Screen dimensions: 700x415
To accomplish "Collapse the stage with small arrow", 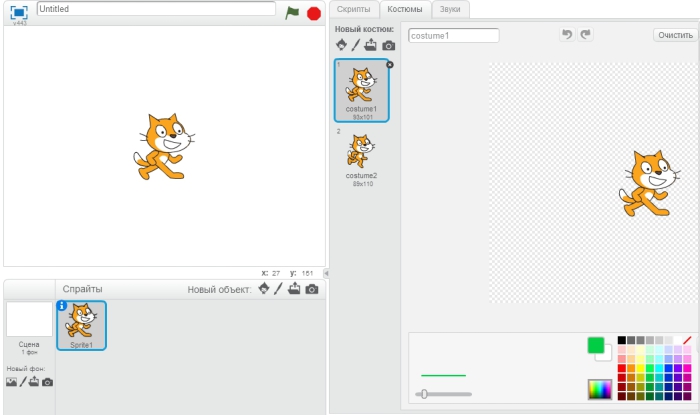I will tap(326, 273).
